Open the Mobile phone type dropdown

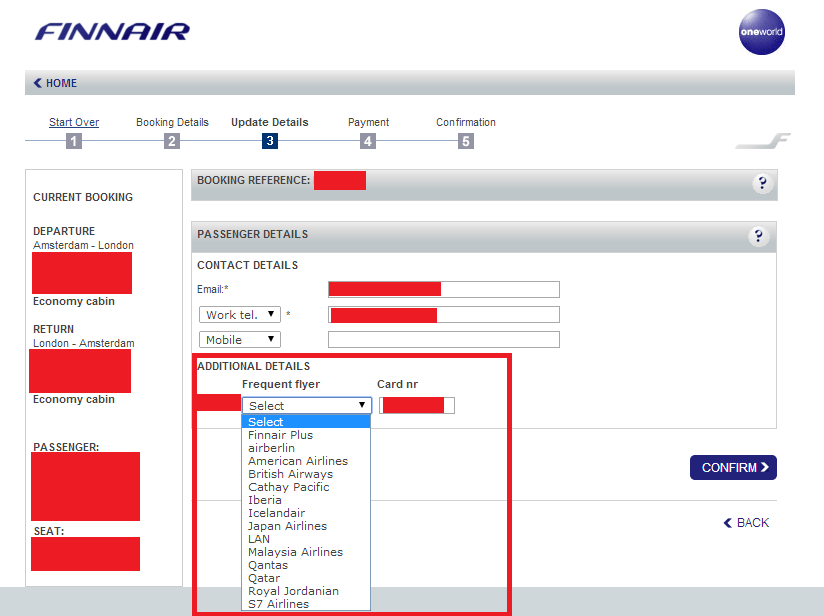(240, 340)
